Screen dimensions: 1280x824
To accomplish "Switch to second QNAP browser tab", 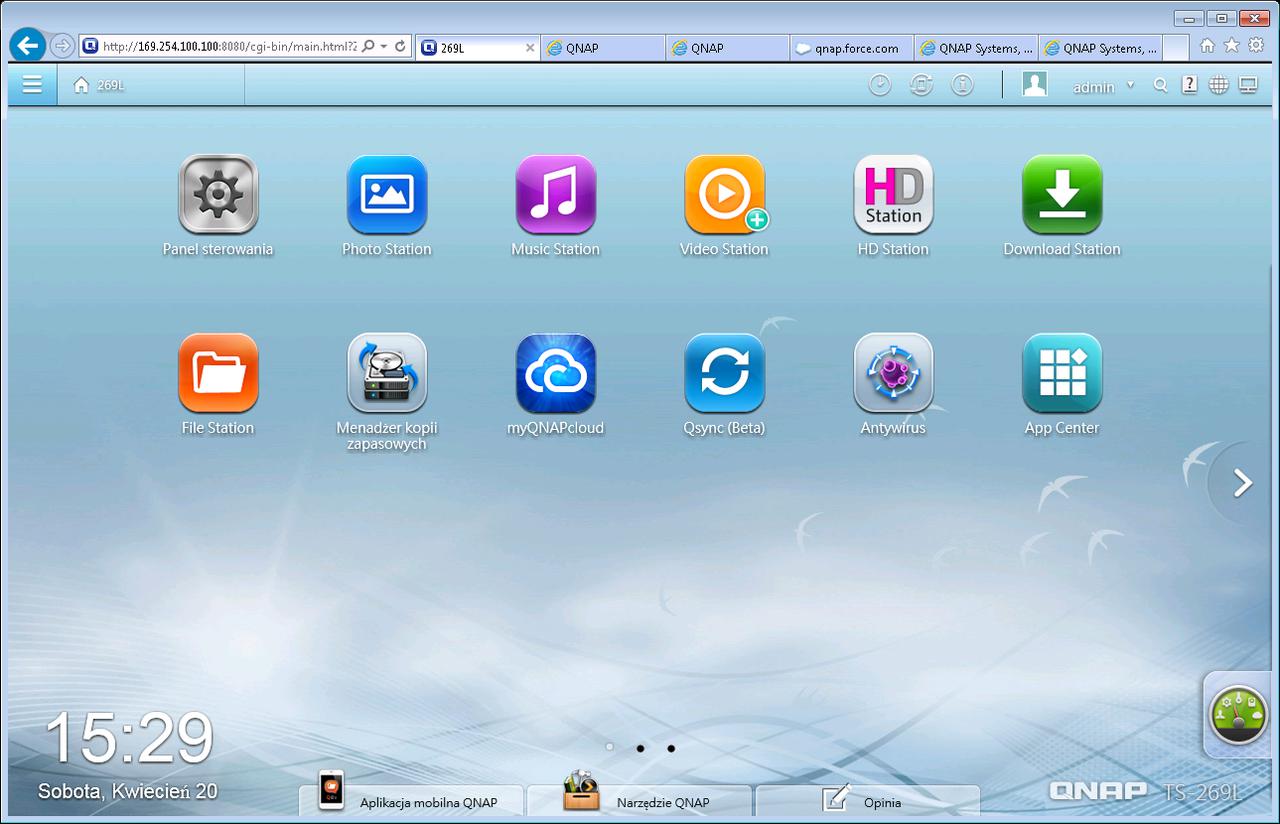I will [x=727, y=47].
